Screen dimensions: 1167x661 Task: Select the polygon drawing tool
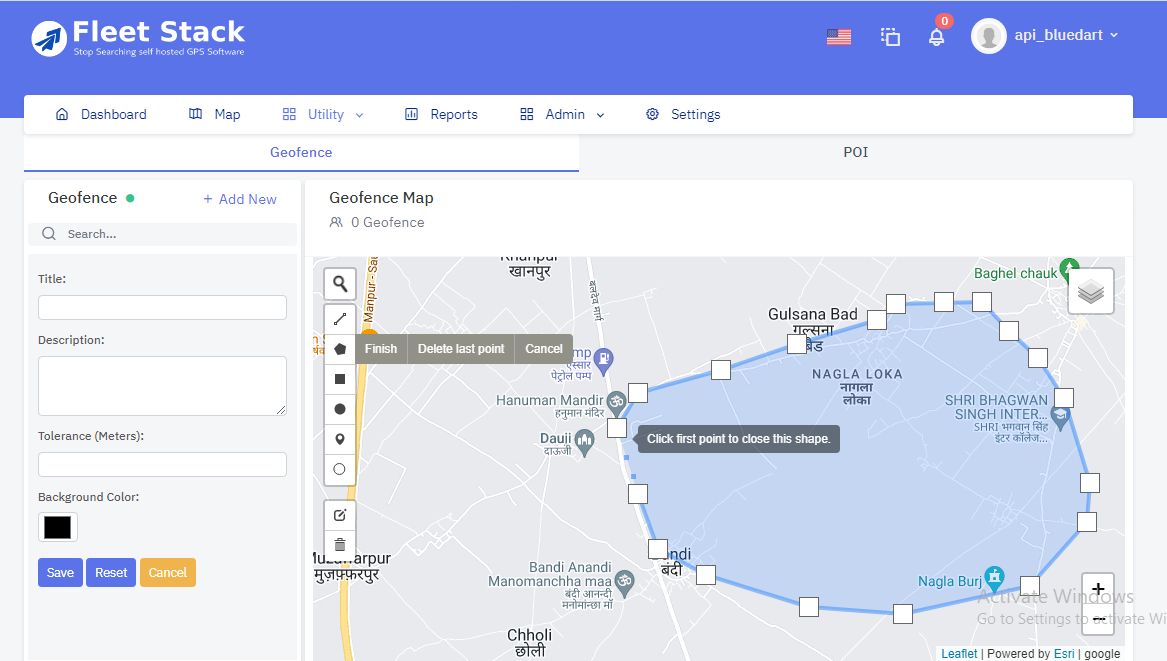coord(340,348)
